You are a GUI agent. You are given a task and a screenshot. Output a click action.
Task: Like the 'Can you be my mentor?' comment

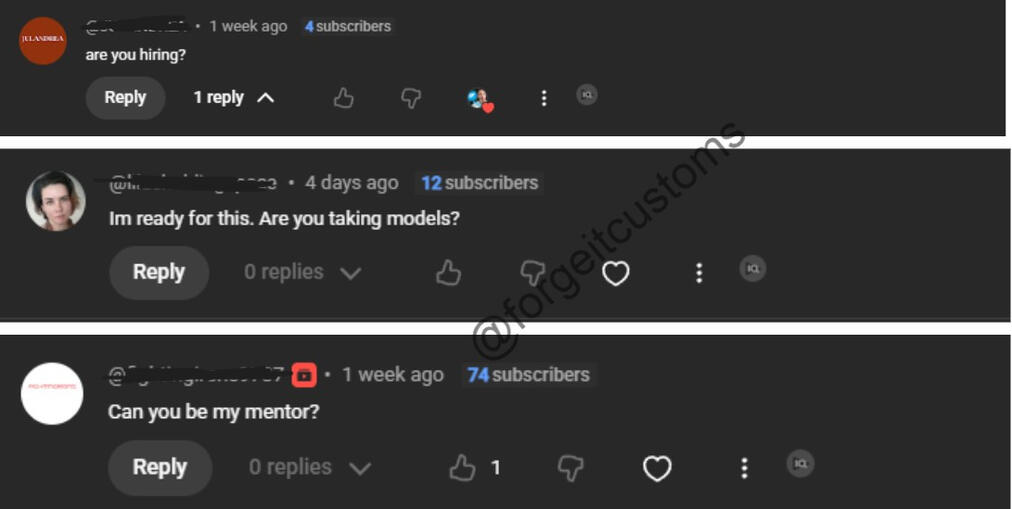click(462, 468)
